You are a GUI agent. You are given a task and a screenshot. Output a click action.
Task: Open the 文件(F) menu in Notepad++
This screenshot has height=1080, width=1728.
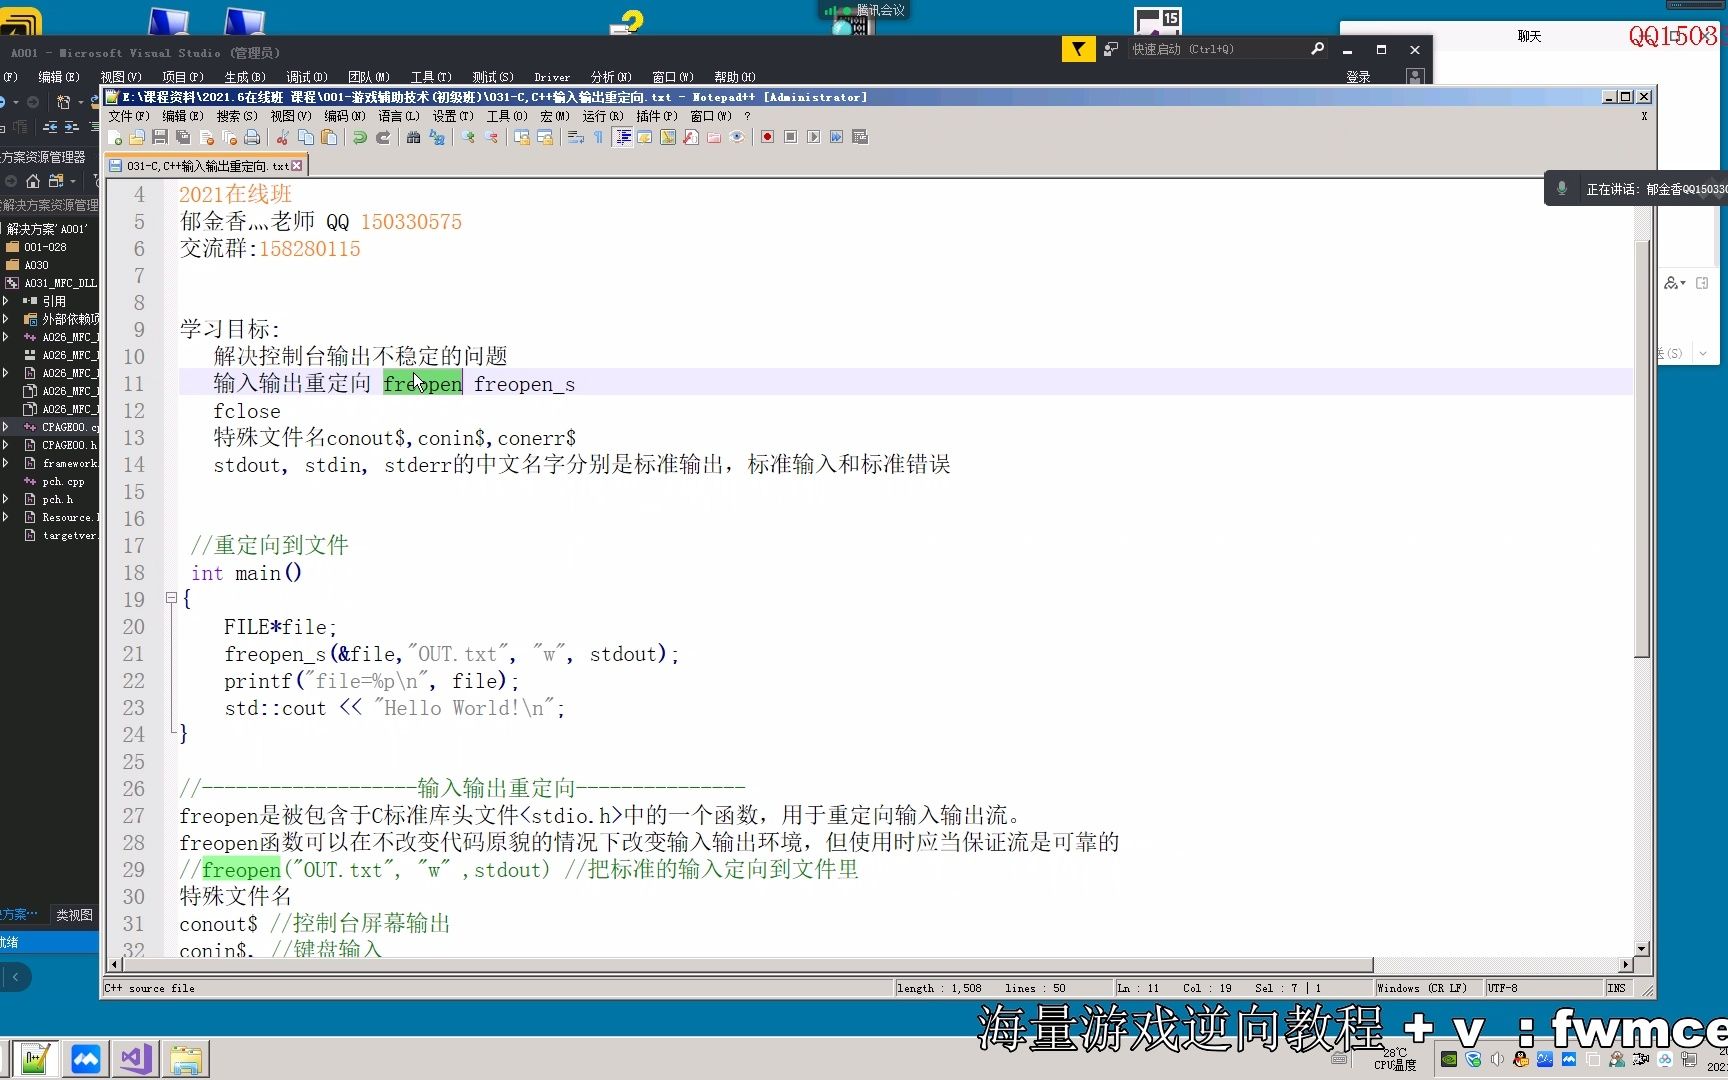point(129,116)
